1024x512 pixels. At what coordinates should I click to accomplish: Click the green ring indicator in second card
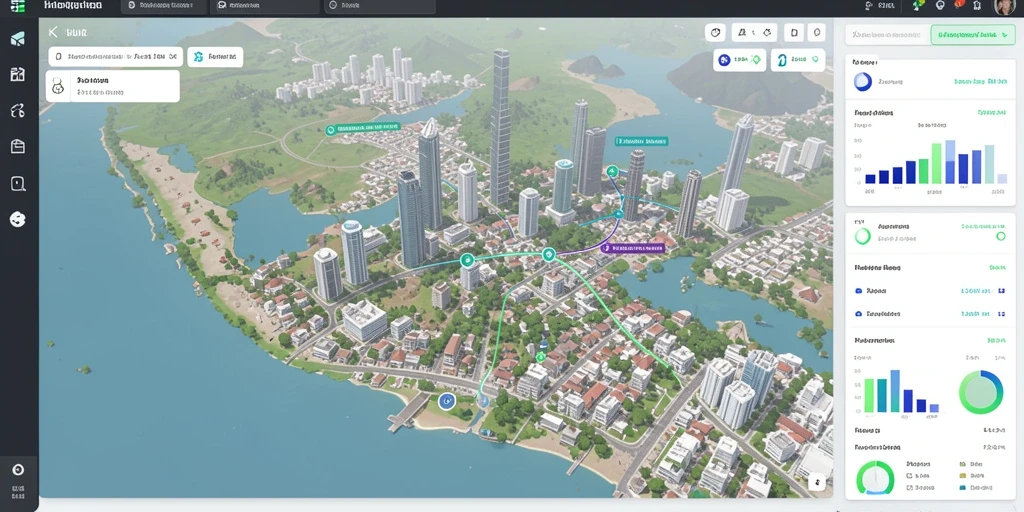tap(863, 236)
